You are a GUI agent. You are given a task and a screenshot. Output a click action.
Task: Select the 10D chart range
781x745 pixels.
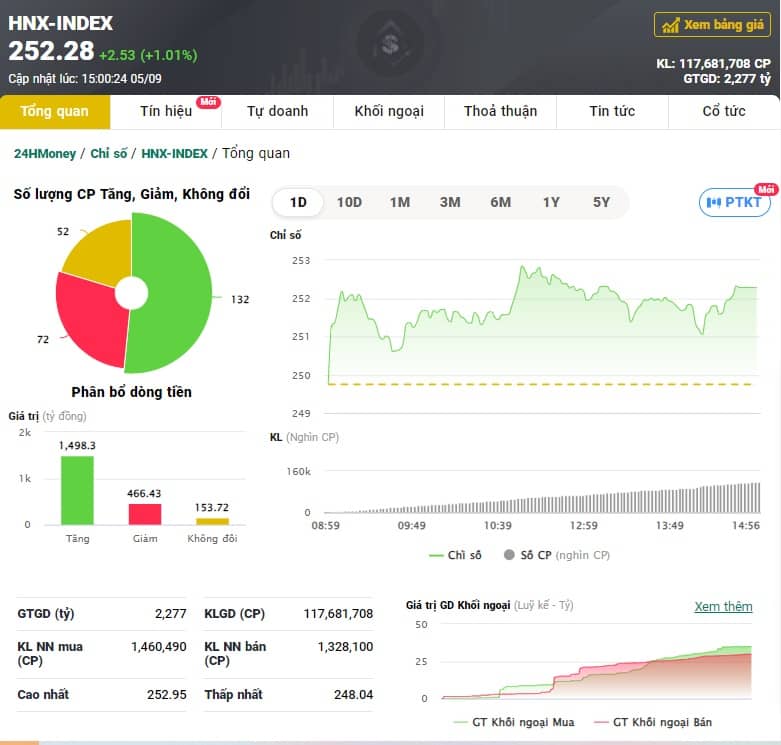pyautogui.click(x=349, y=202)
